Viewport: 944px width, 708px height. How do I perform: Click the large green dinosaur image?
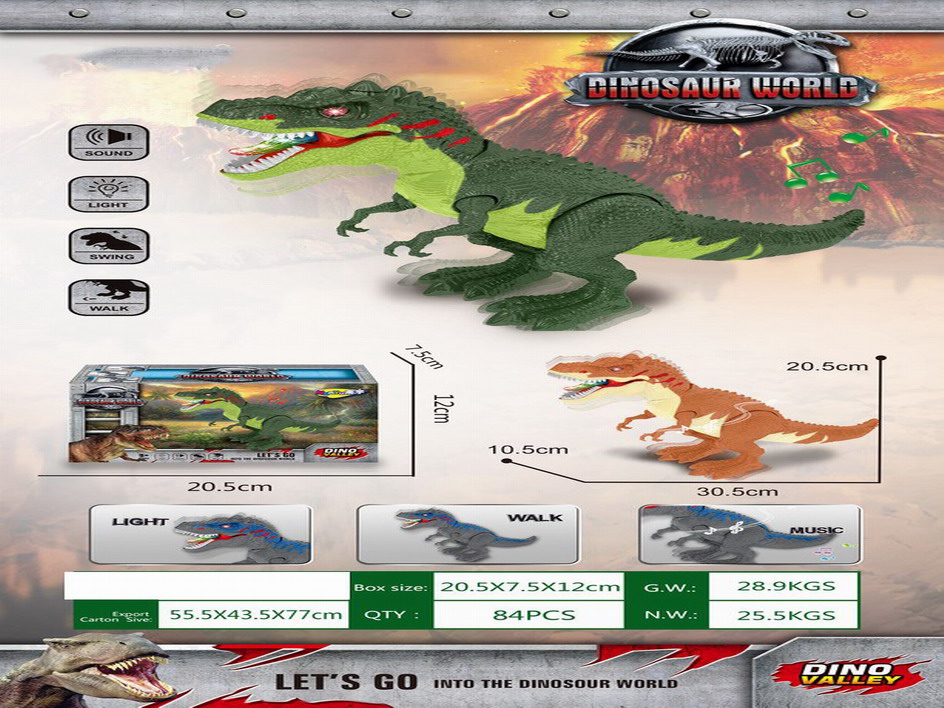520,200
